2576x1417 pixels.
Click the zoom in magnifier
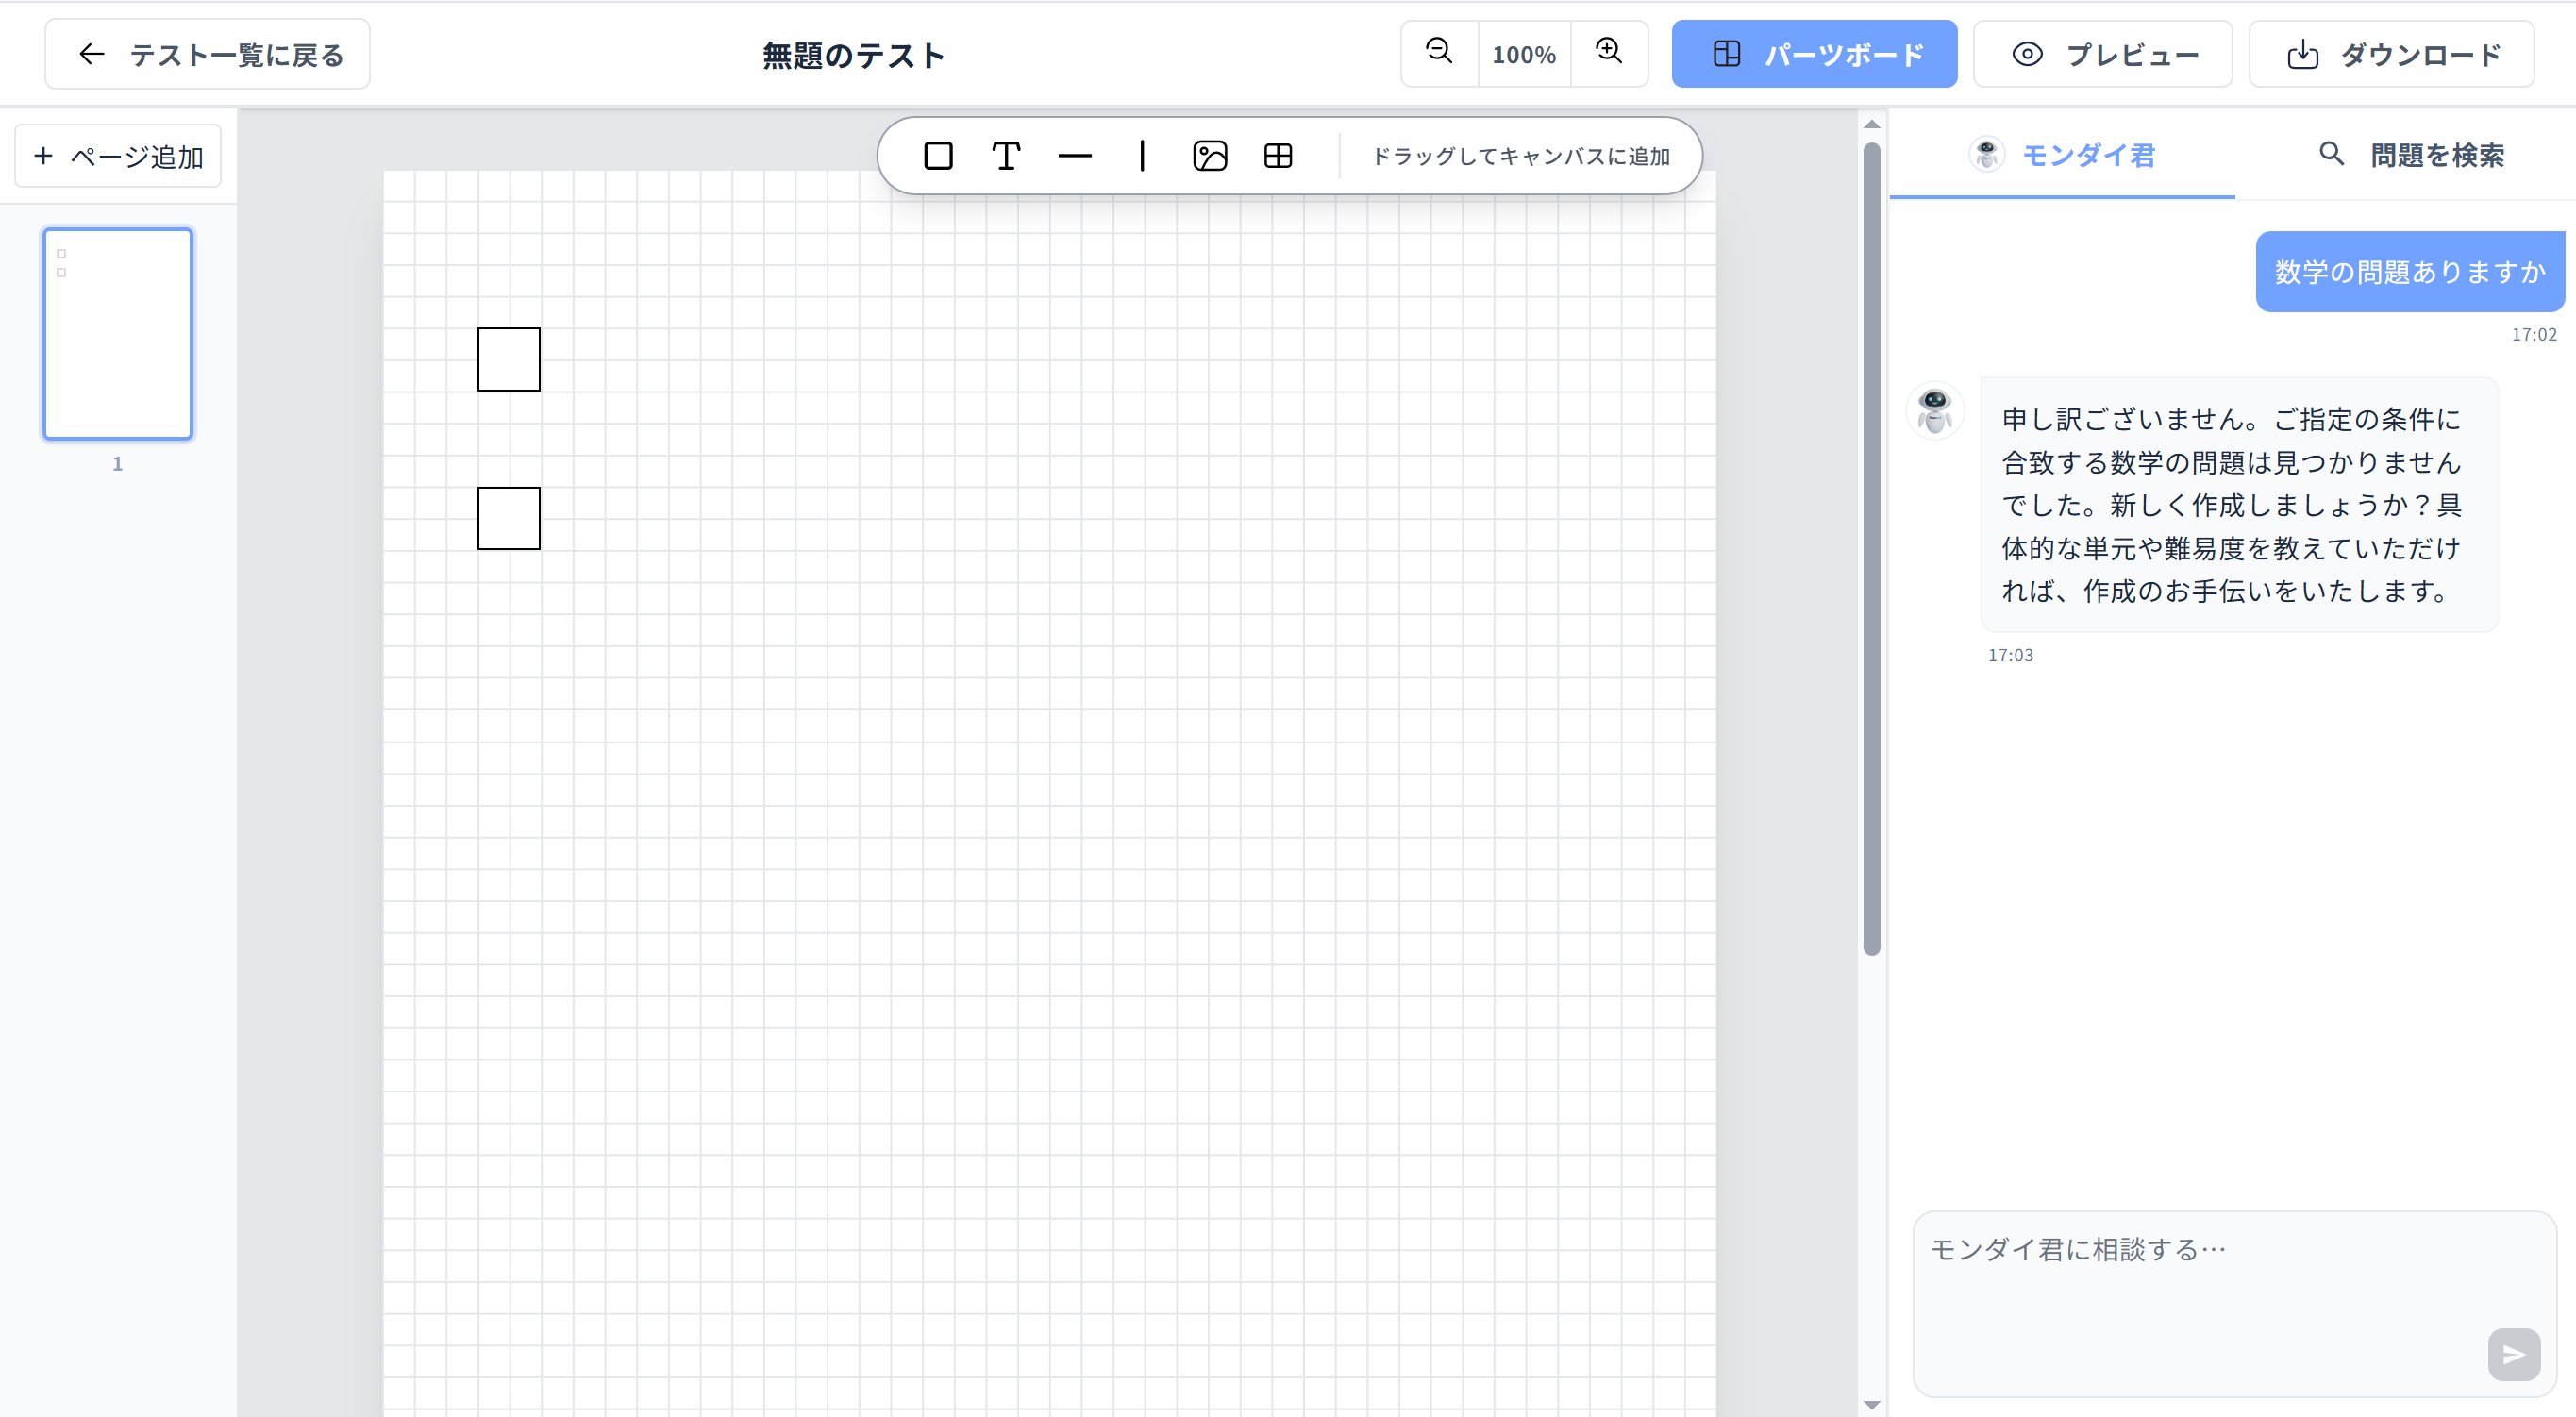tap(1609, 53)
